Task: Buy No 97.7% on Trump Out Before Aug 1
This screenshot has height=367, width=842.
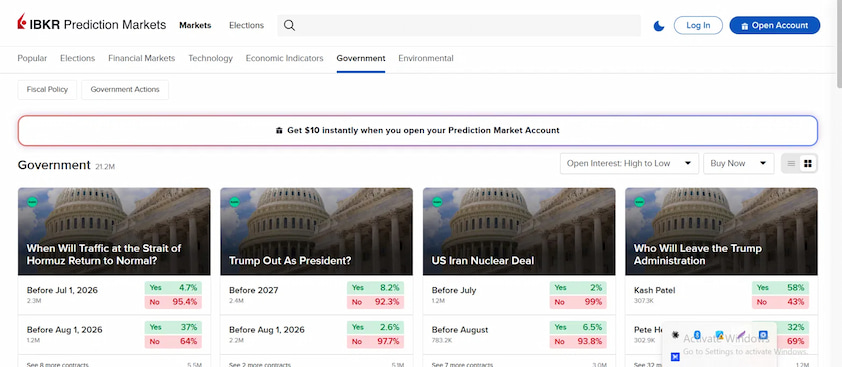Action: (x=375, y=342)
